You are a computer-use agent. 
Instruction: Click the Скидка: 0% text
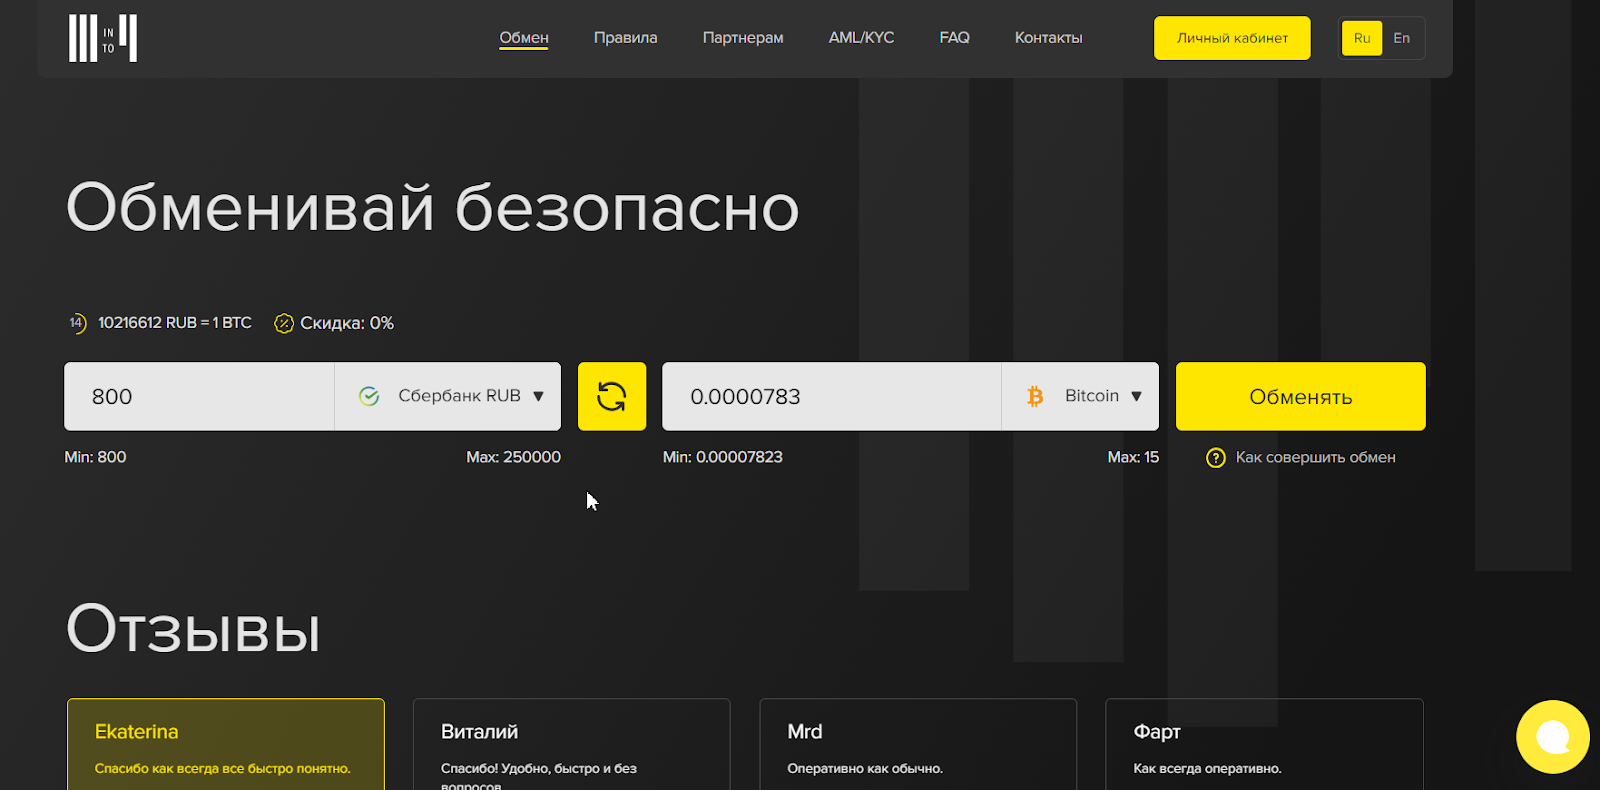[x=347, y=323]
